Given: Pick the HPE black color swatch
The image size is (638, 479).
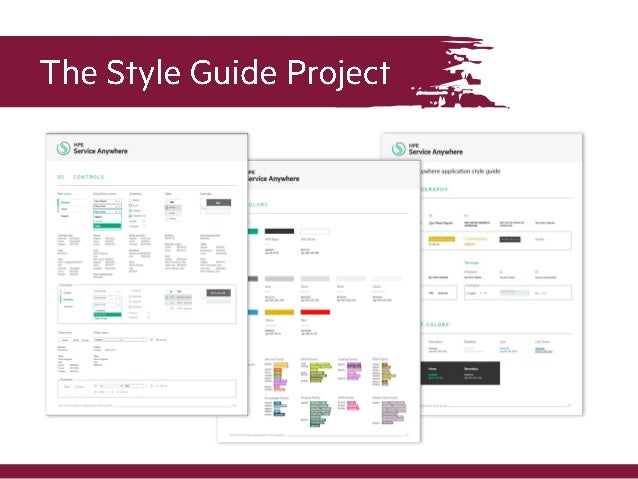Looking at the screenshot, I should click(279, 231).
